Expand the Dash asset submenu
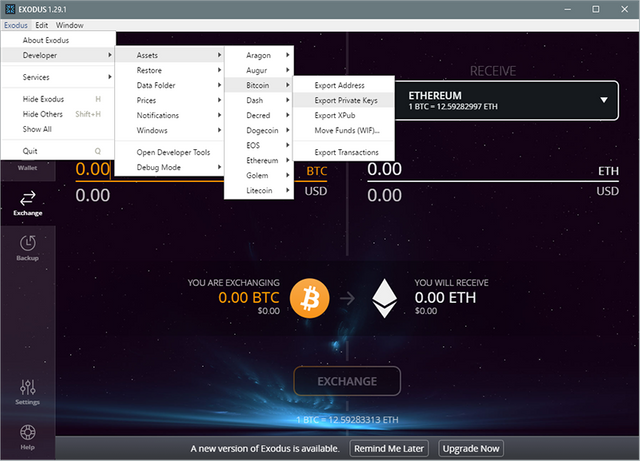This screenshot has width=640, height=461. [x=259, y=100]
